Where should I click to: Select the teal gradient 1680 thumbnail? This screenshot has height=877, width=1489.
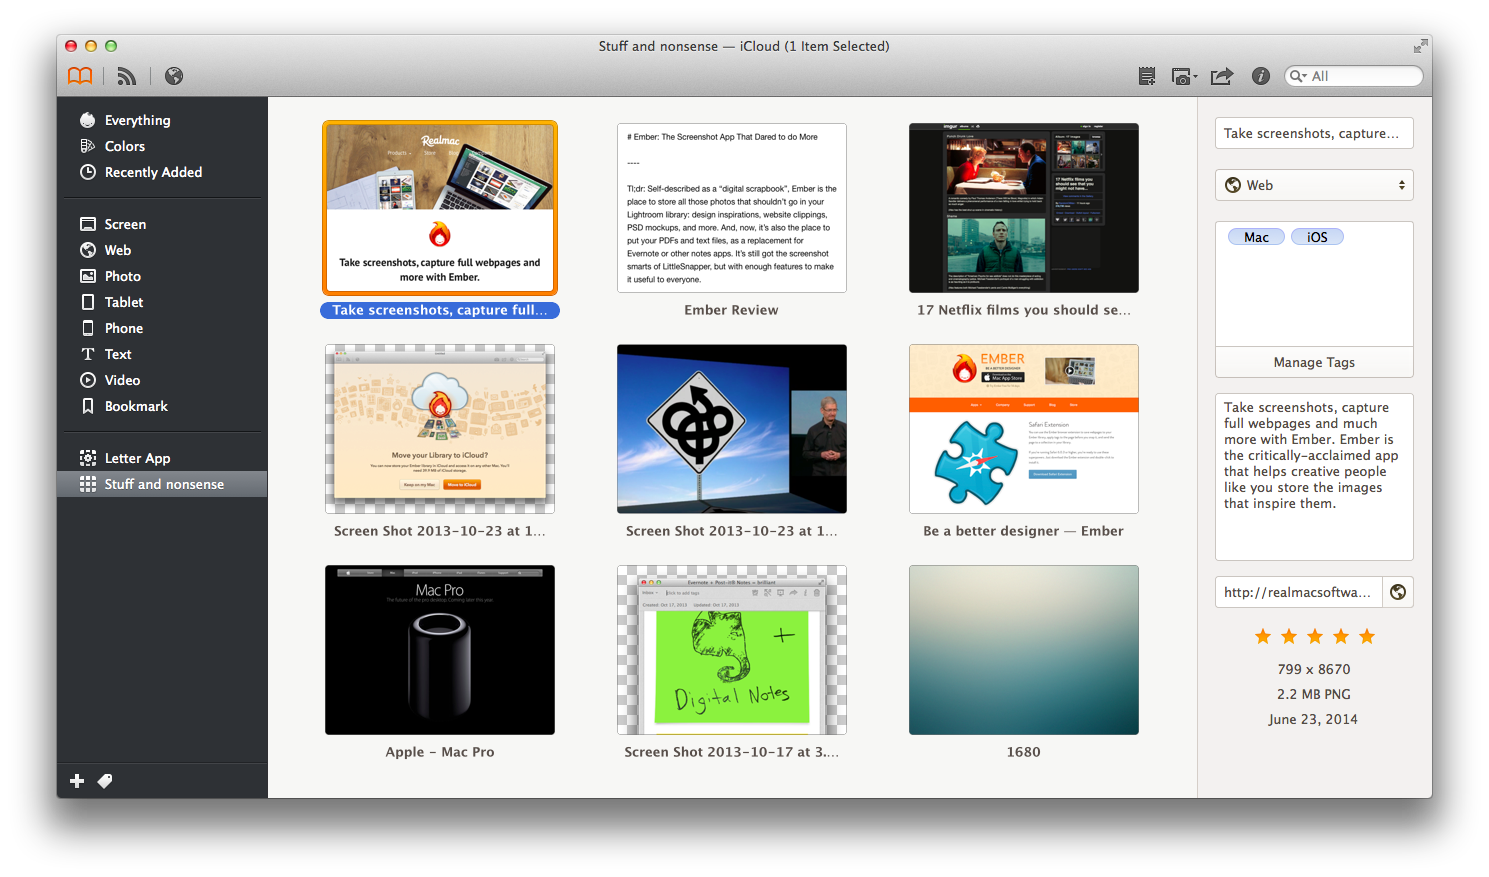(x=1024, y=650)
